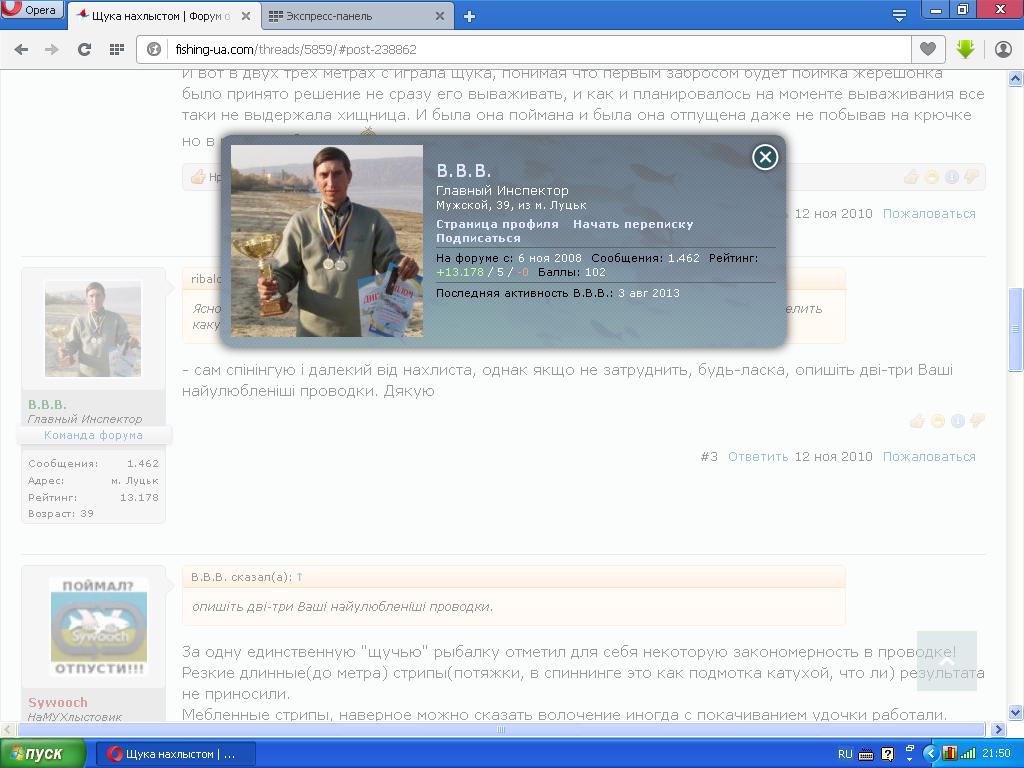Open the tab list menu icon
This screenshot has height=768, width=1024.
[x=899, y=15]
